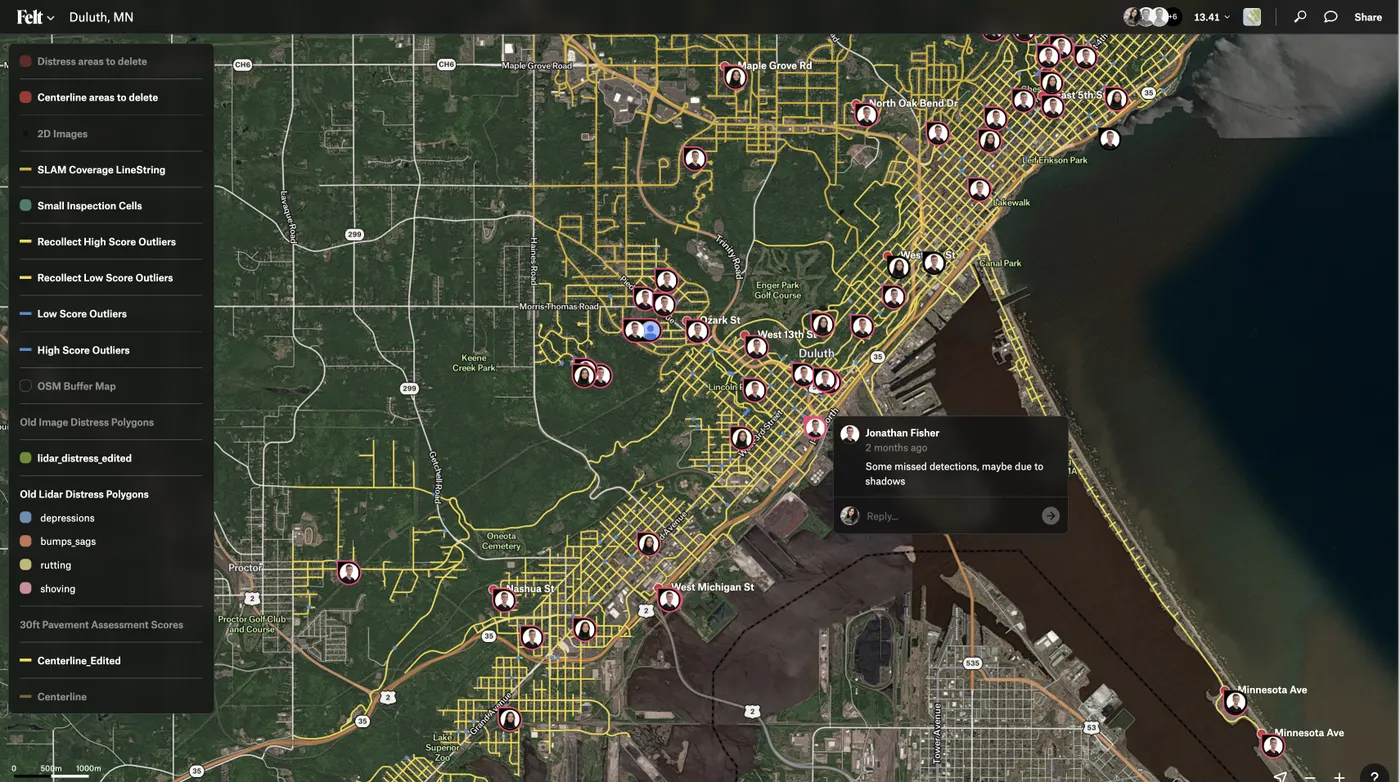Open the comments speech bubble icon
The height and width of the screenshot is (782, 1400).
(x=1331, y=17)
